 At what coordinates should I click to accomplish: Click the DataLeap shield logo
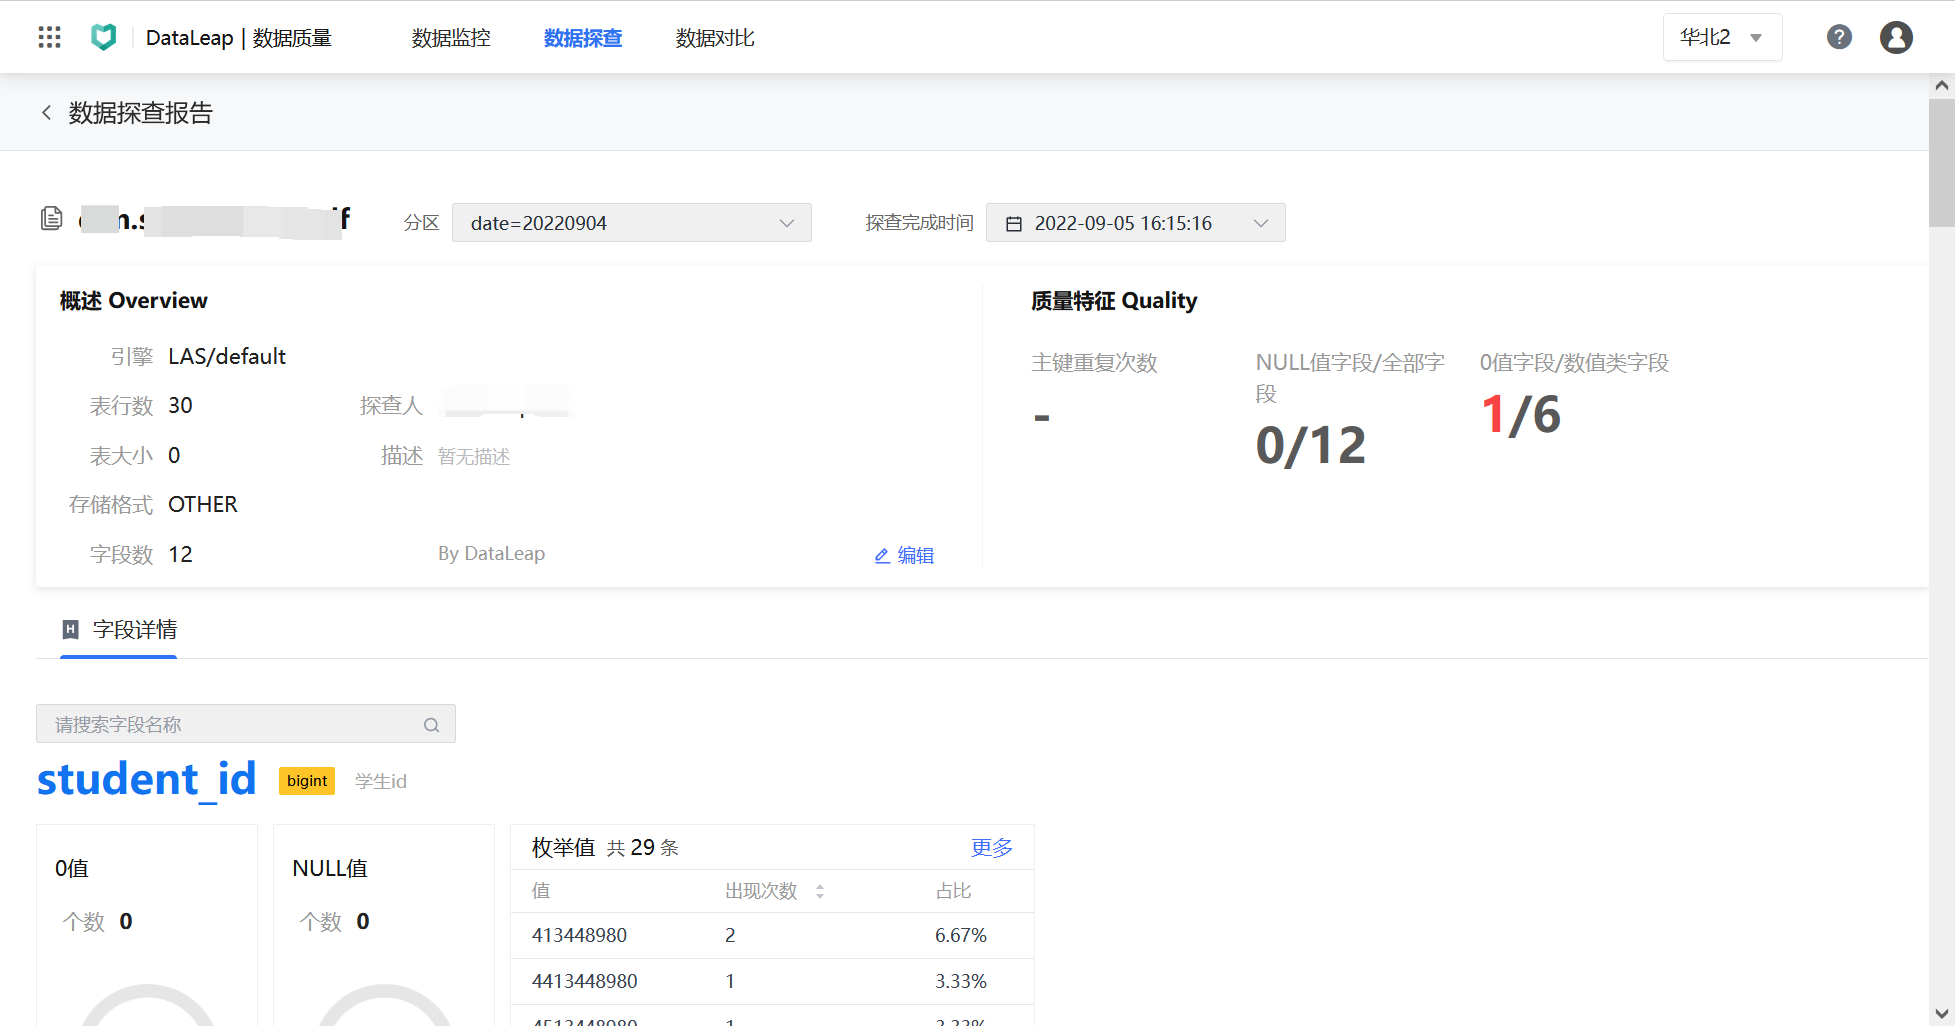pyautogui.click(x=103, y=37)
